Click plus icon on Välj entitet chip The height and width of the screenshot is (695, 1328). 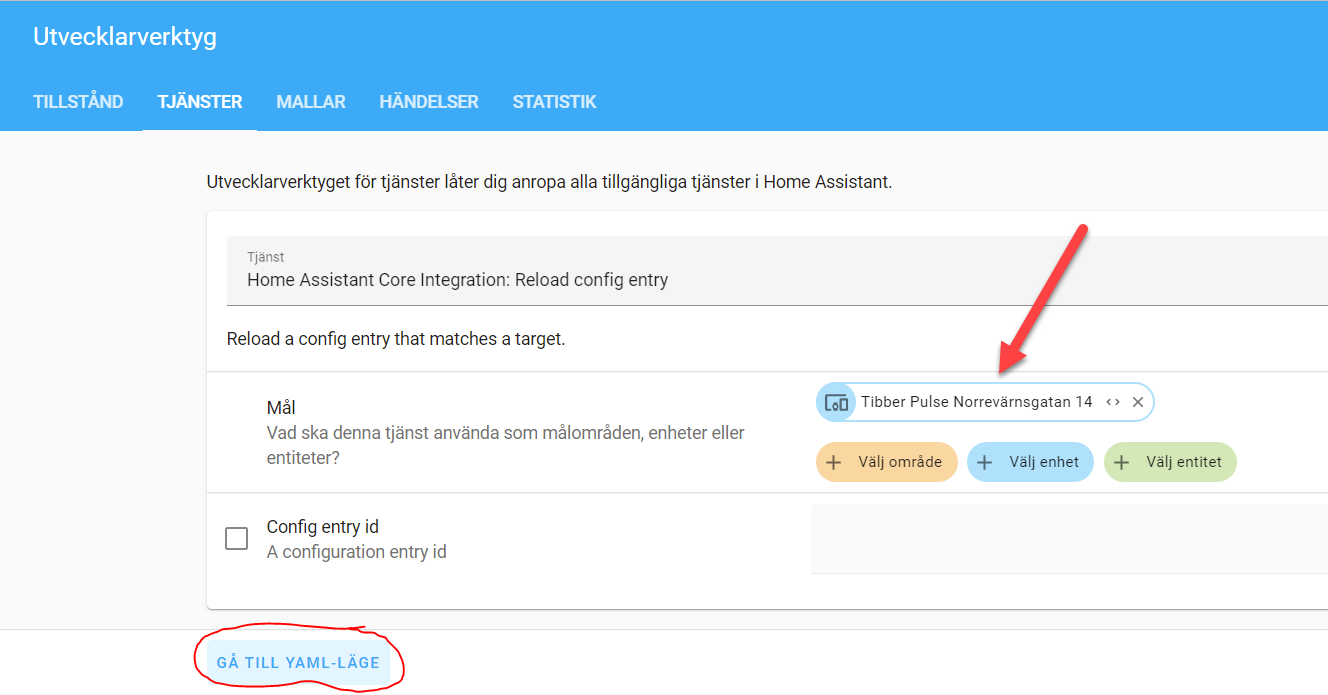tap(1122, 463)
